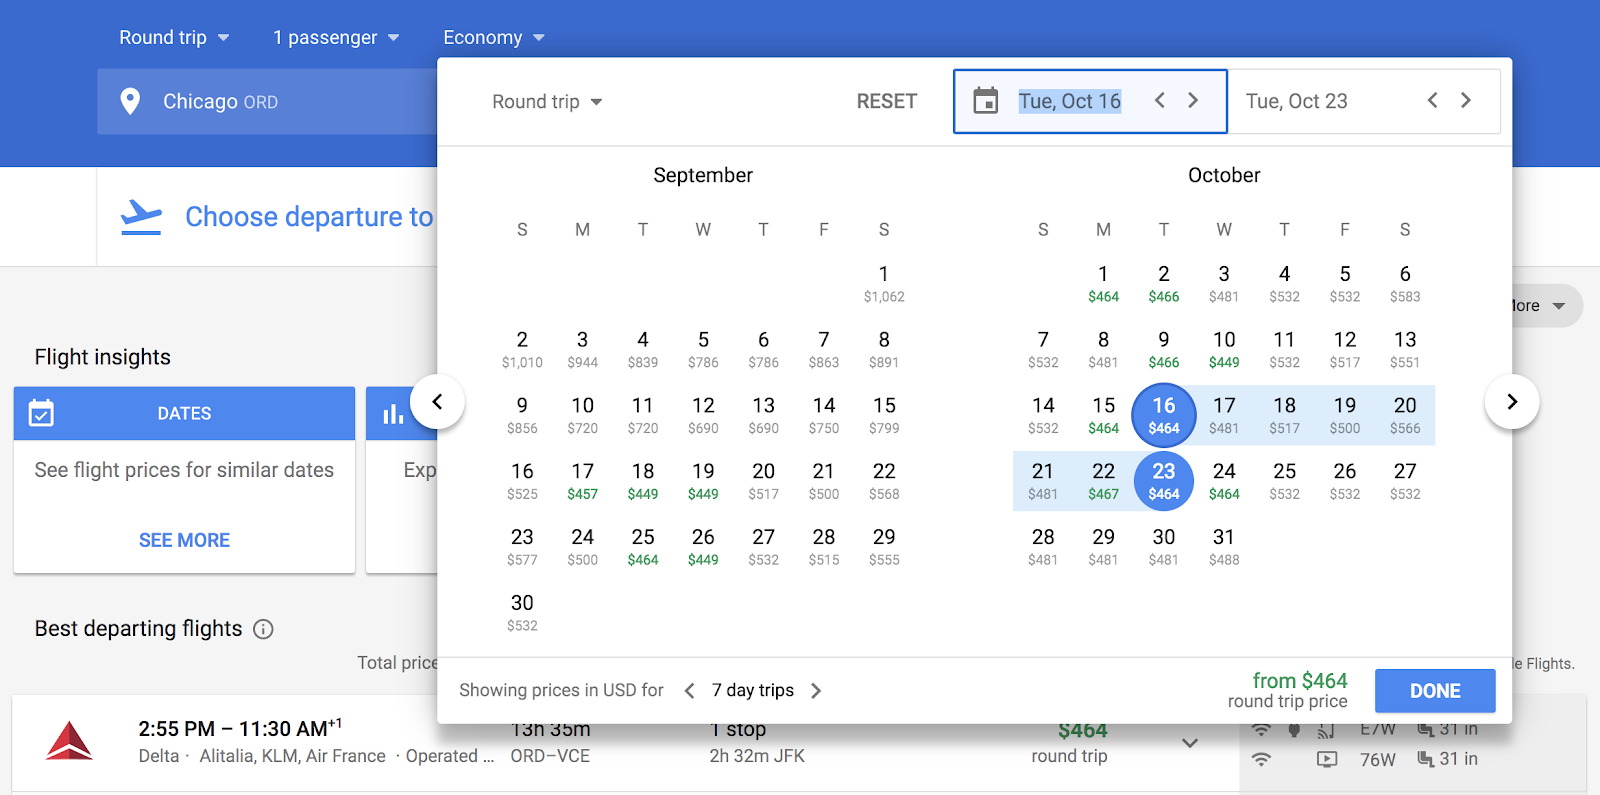Choose September 8 priced $891
This screenshot has width=1600, height=795.
[x=884, y=349]
